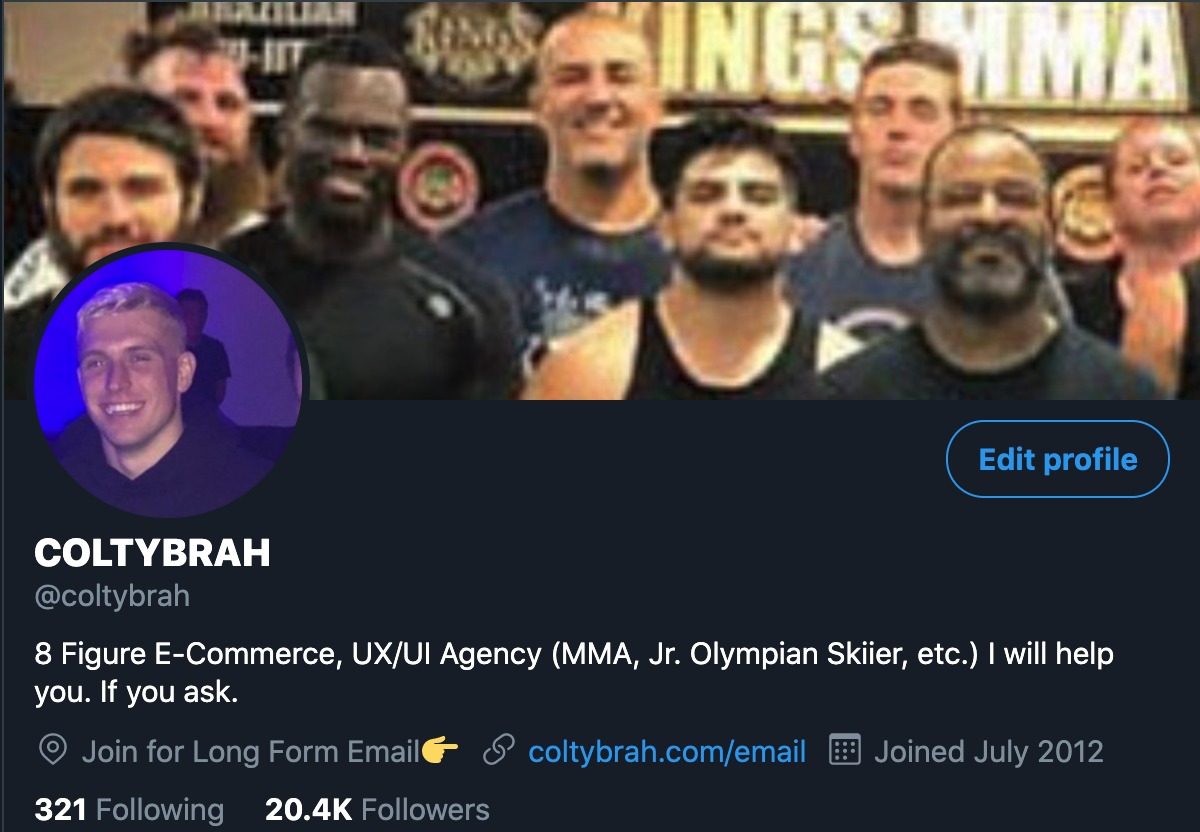Image resolution: width=1200 pixels, height=832 pixels.
Task: Open the circular profile avatar photo
Action: (168, 380)
